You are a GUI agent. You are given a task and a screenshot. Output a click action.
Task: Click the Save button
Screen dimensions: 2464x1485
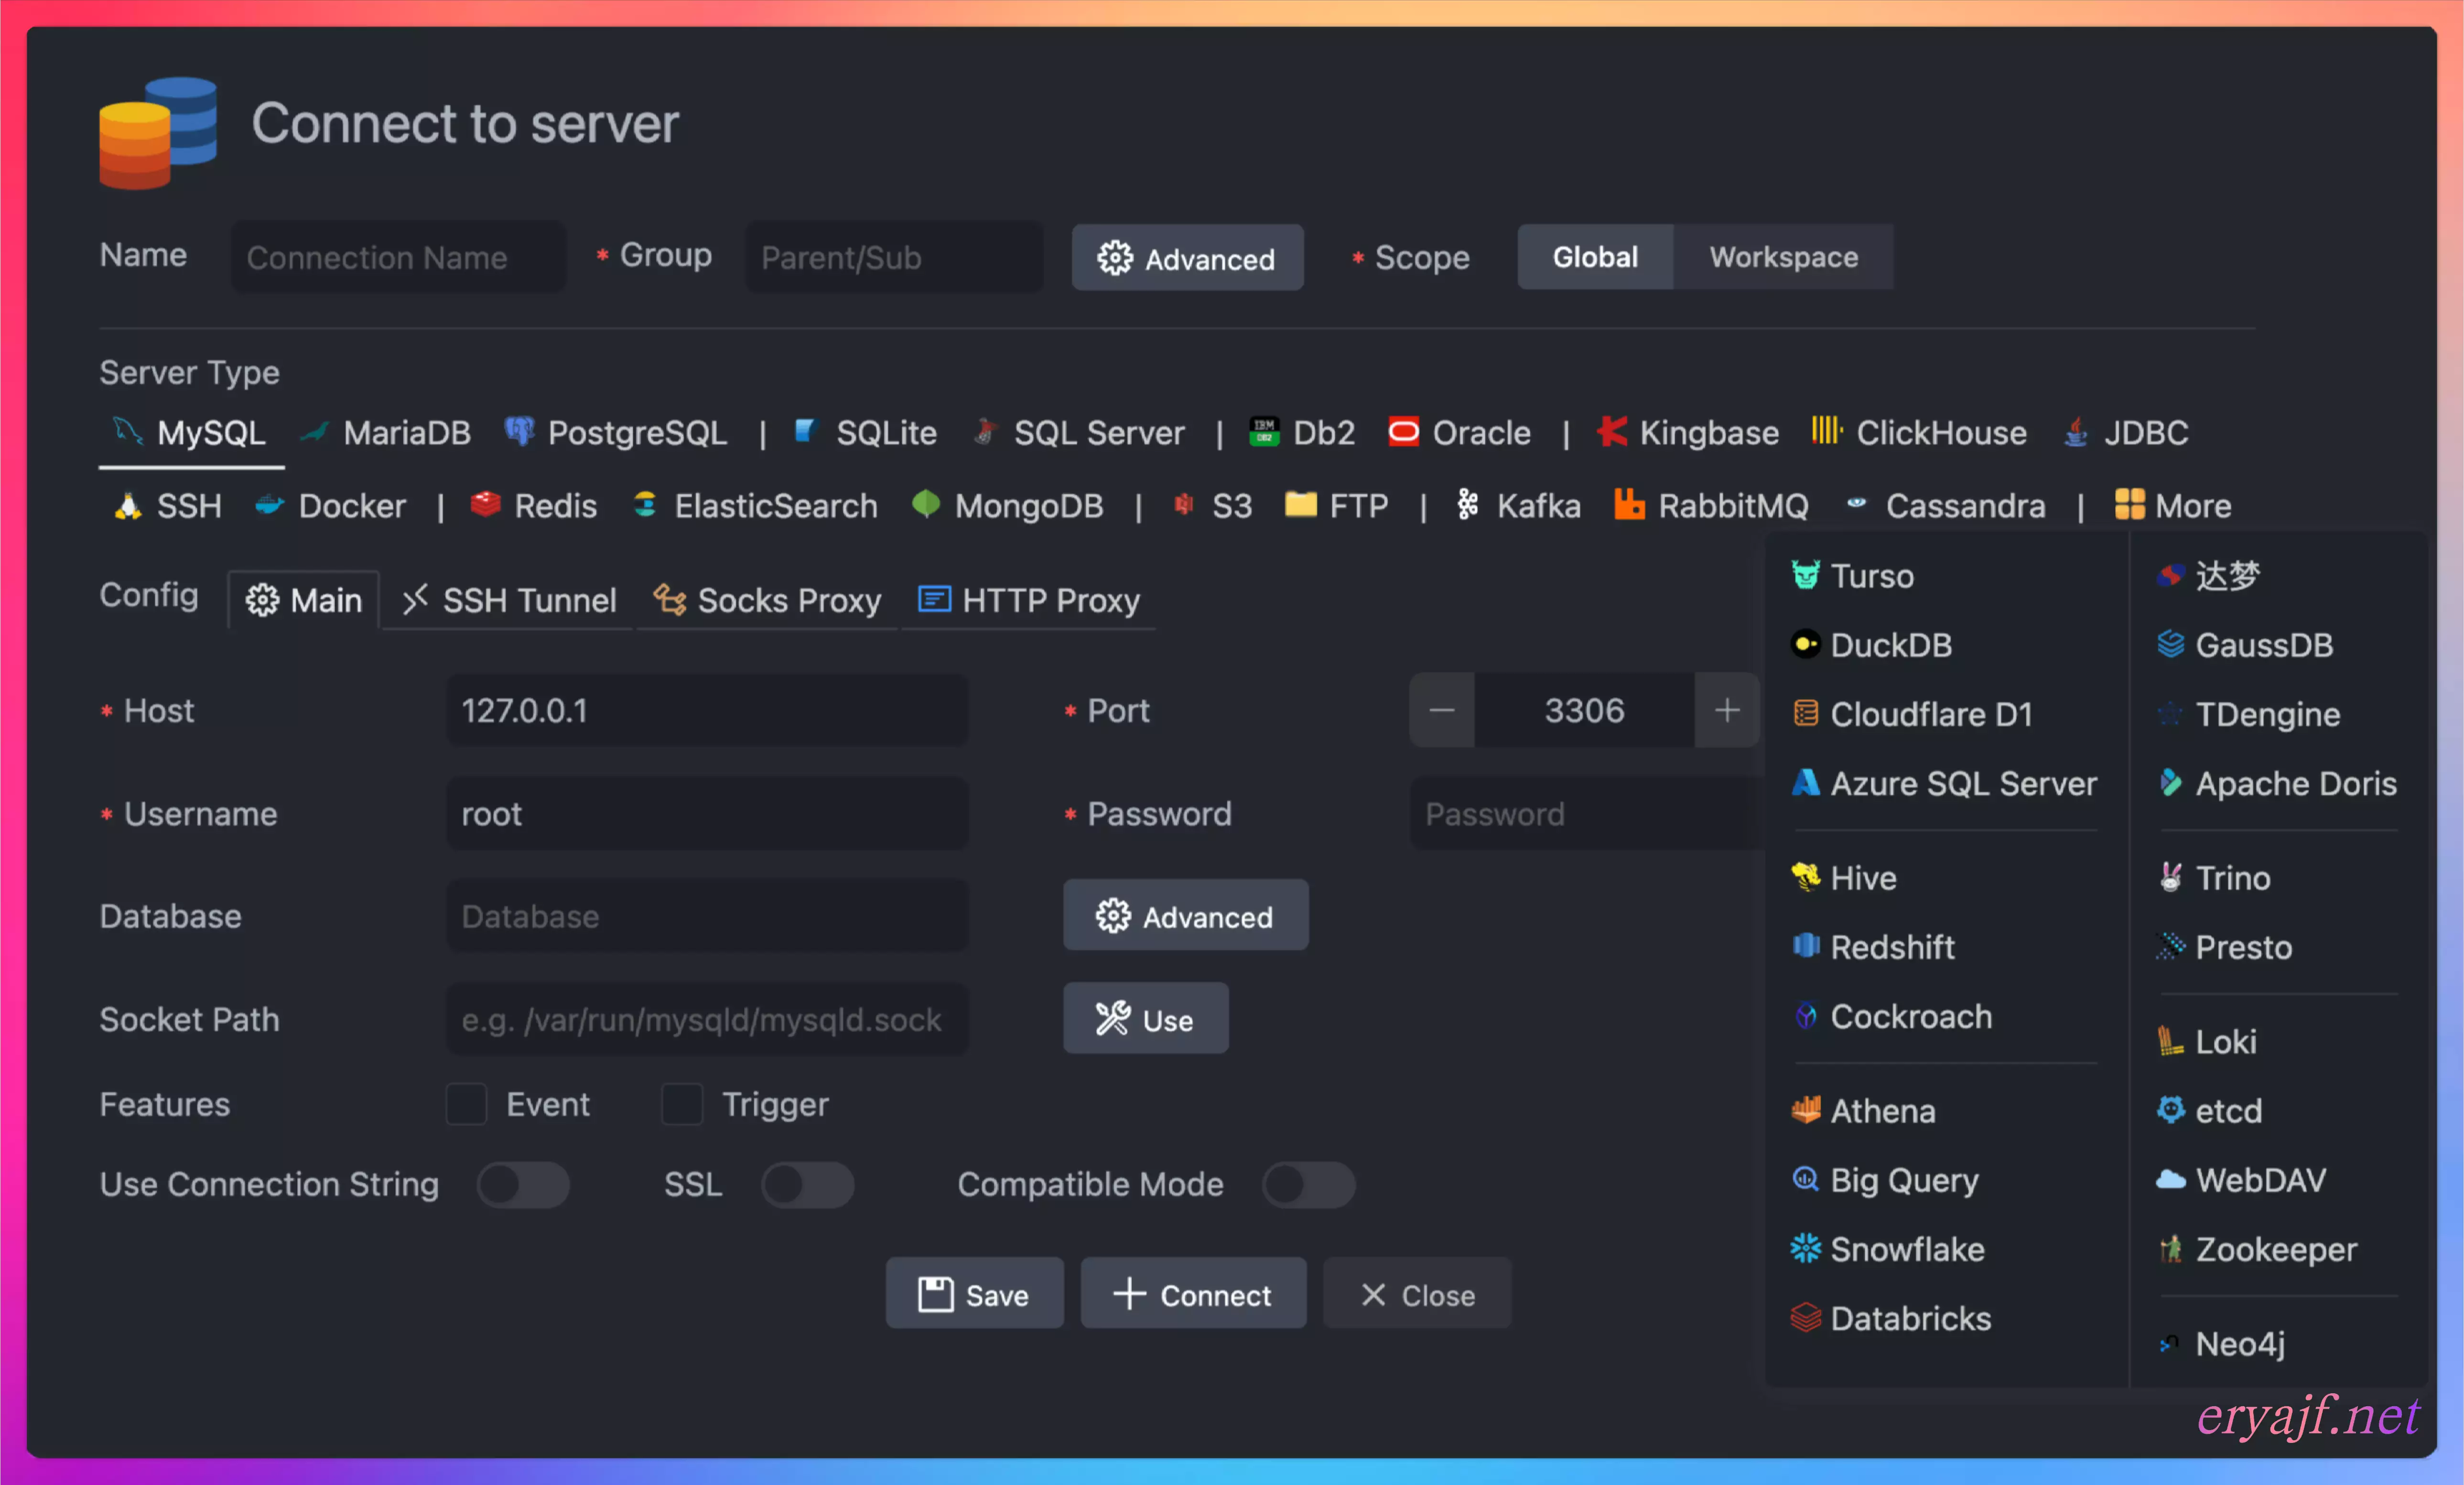[974, 1294]
